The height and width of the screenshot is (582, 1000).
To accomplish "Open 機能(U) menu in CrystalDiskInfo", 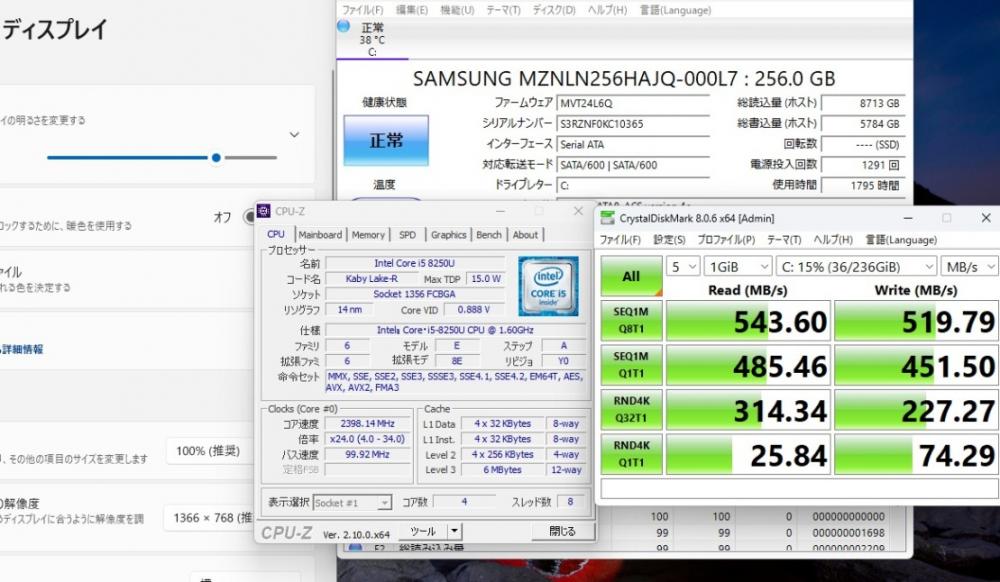I will tap(457, 10).
